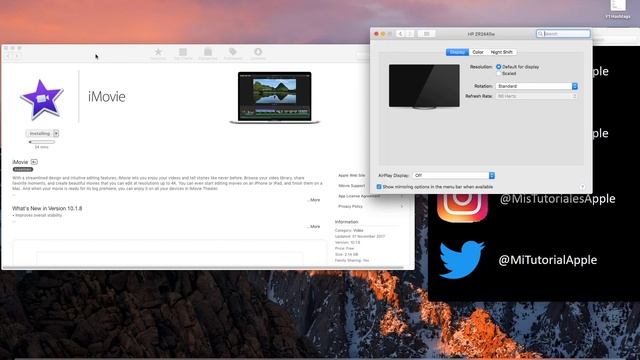Open the Refresh Rate dropdown
This screenshot has width=640, height=360.
[537, 96]
